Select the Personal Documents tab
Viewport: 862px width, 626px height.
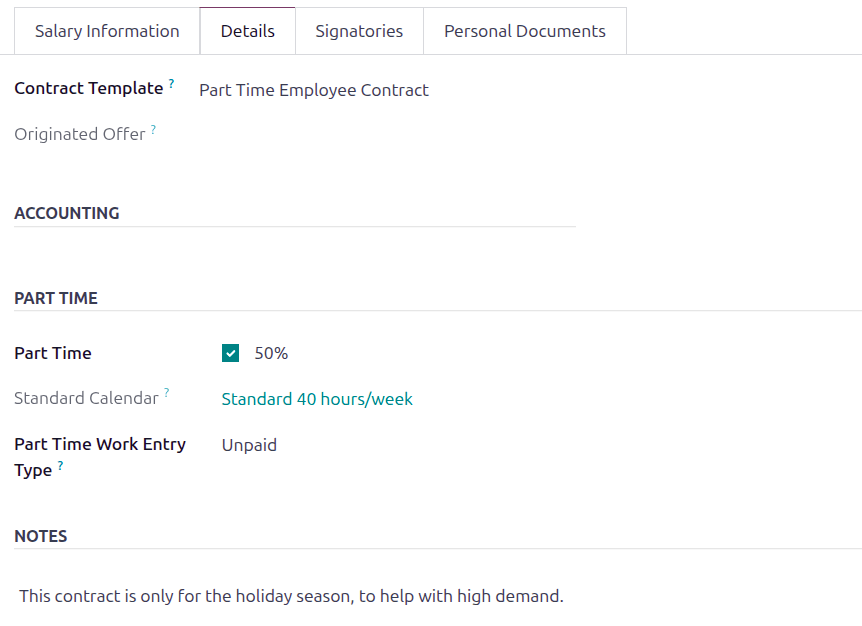click(x=525, y=31)
